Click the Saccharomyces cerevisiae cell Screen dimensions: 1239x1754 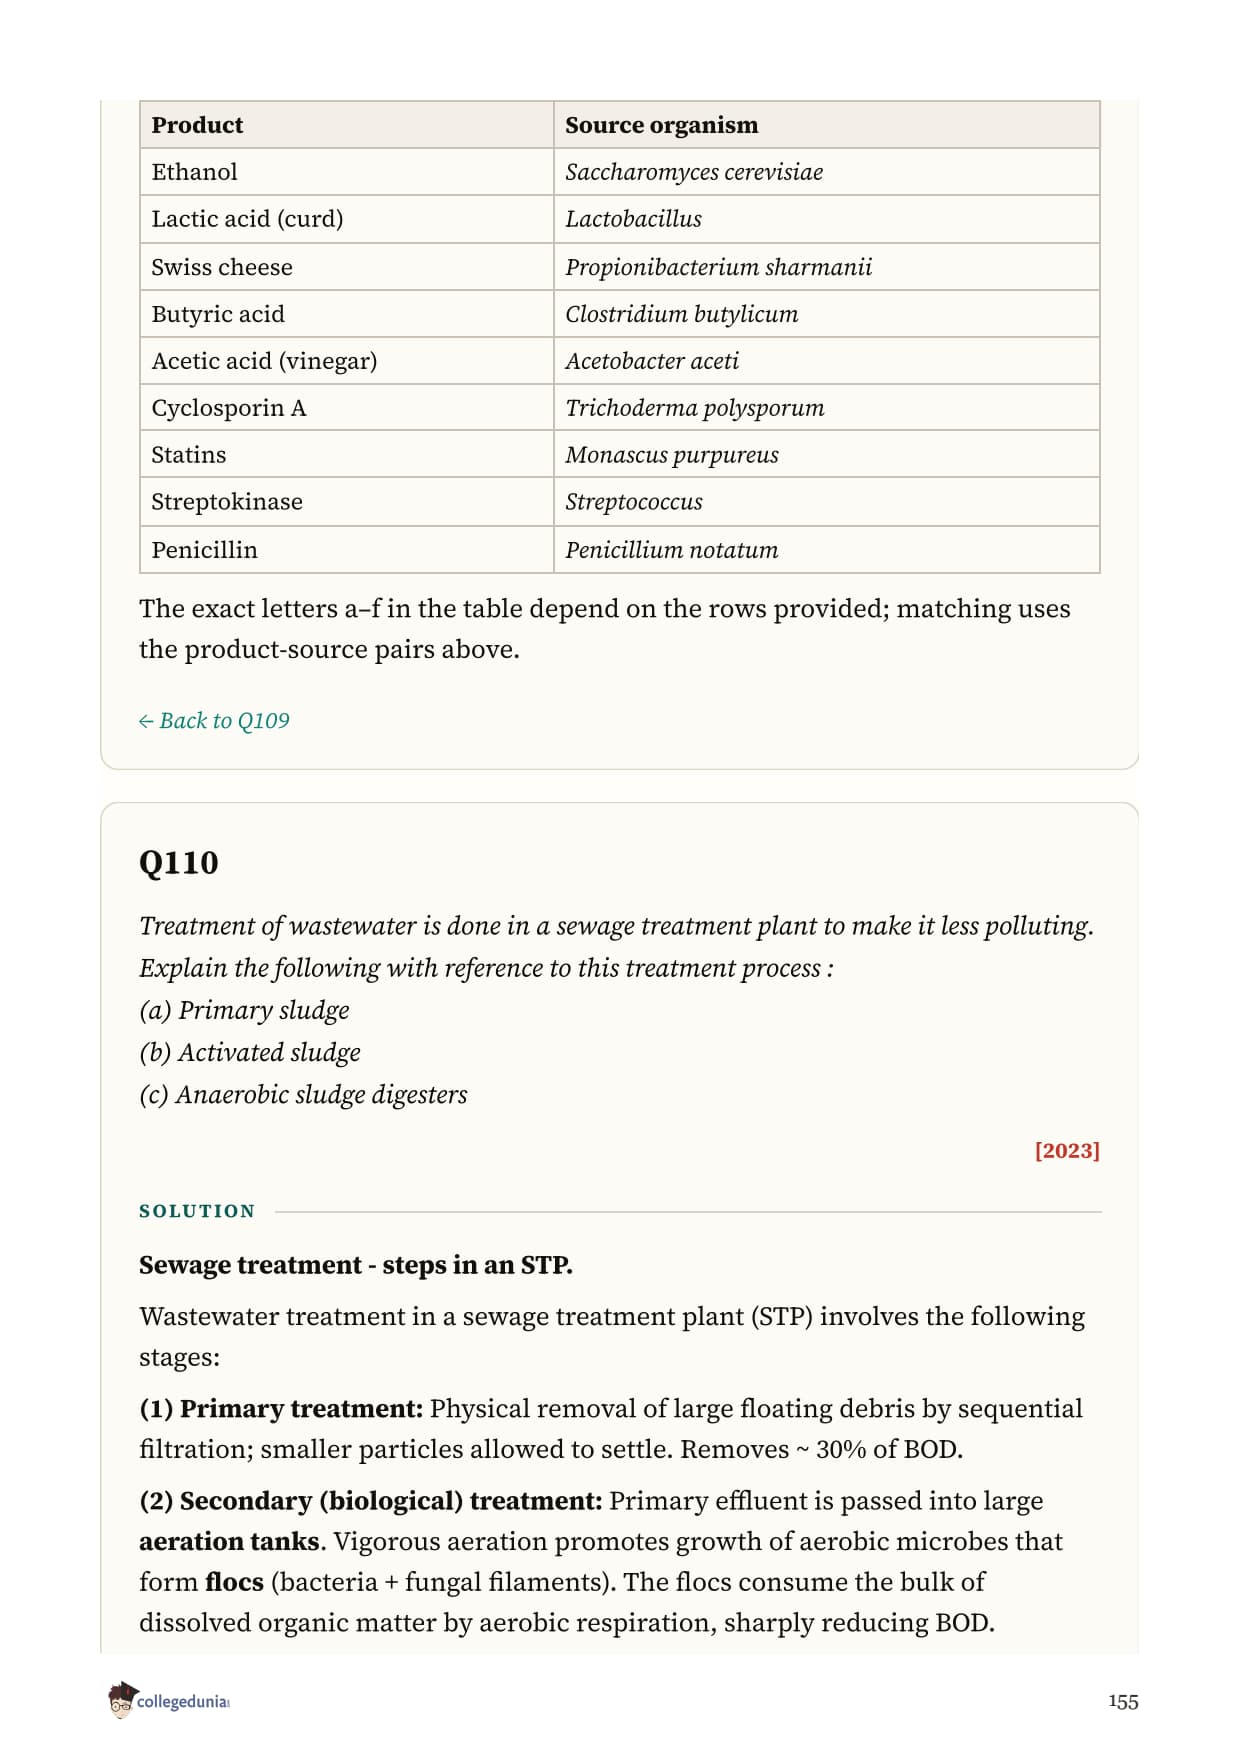point(826,172)
